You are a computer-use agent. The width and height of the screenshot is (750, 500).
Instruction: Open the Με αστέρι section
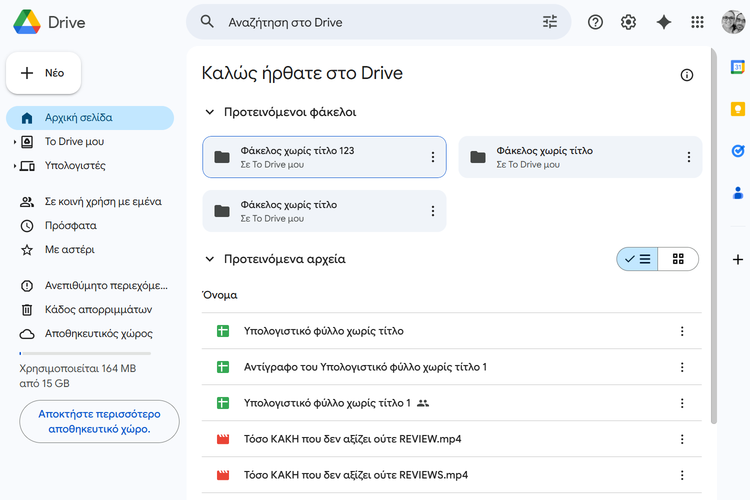point(70,250)
